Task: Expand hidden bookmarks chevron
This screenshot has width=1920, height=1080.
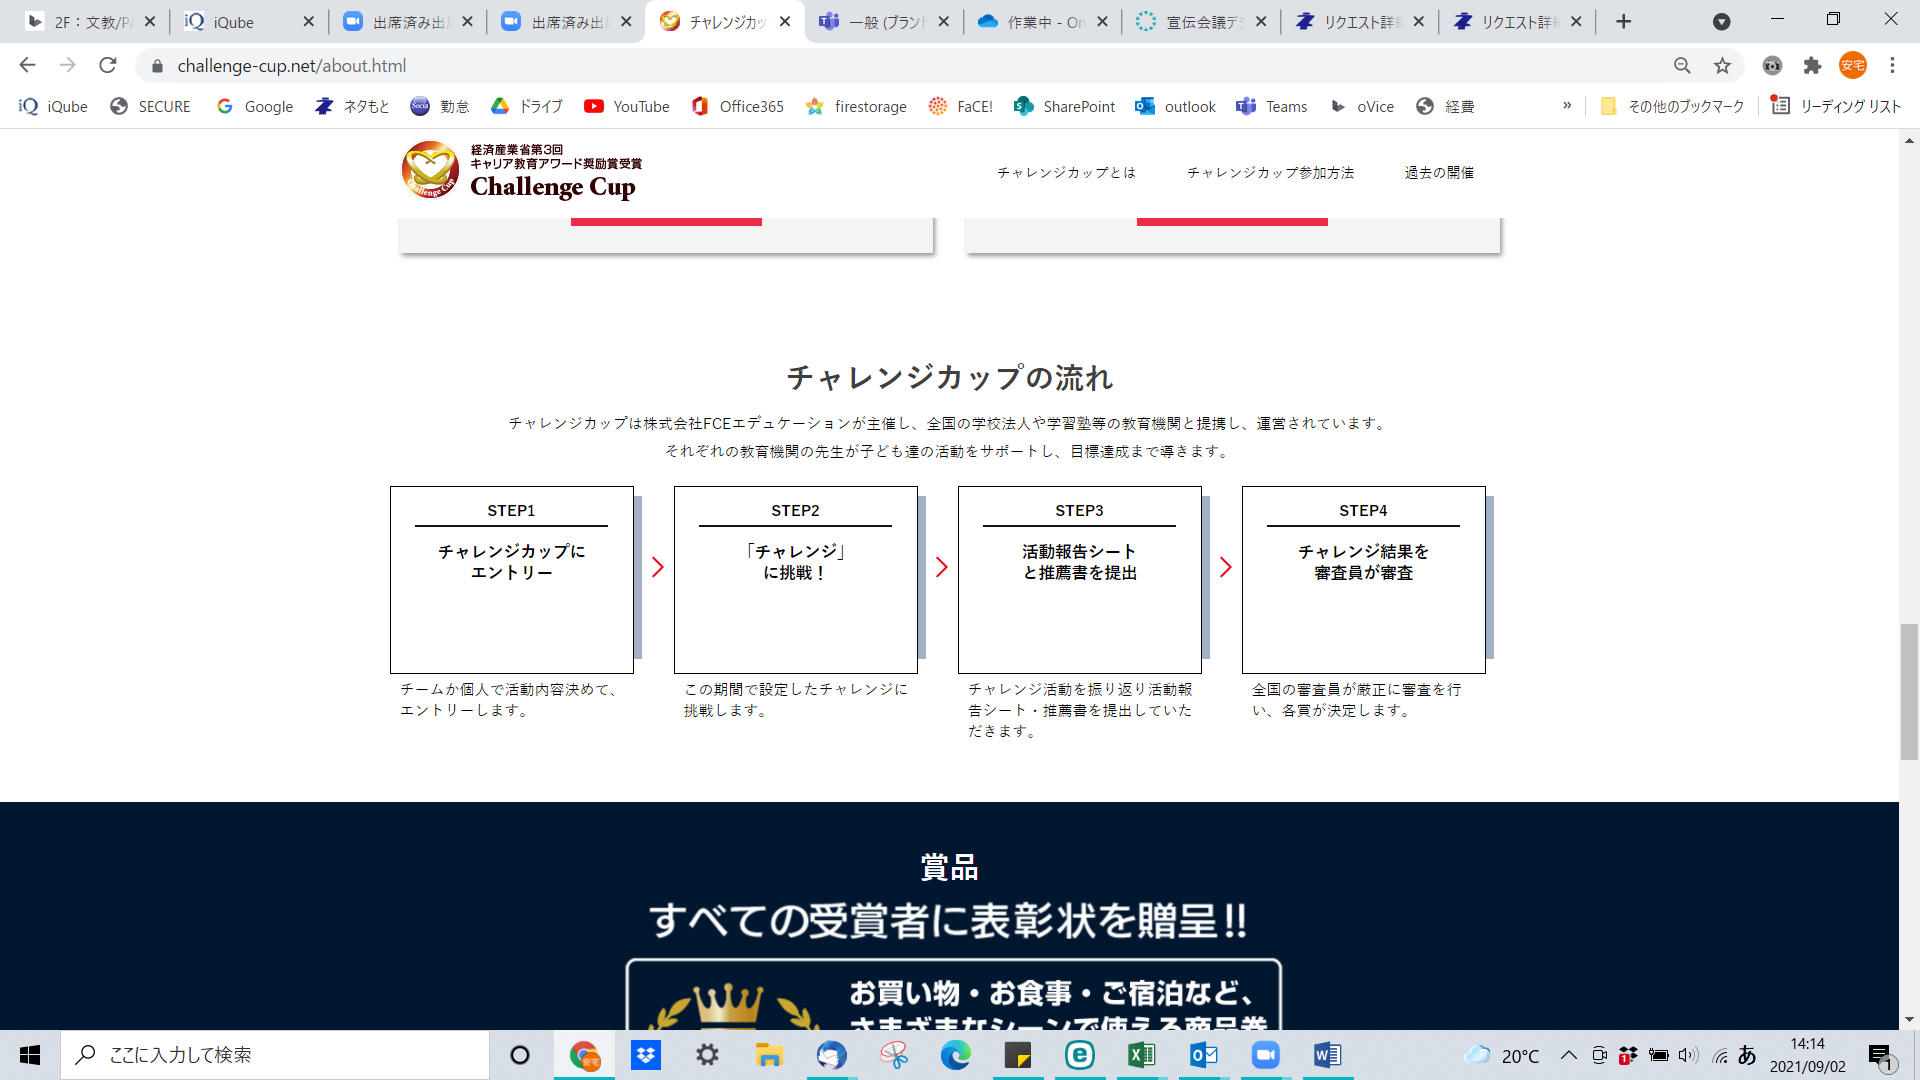Action: pyautogui.click(x=1567, y=106)
